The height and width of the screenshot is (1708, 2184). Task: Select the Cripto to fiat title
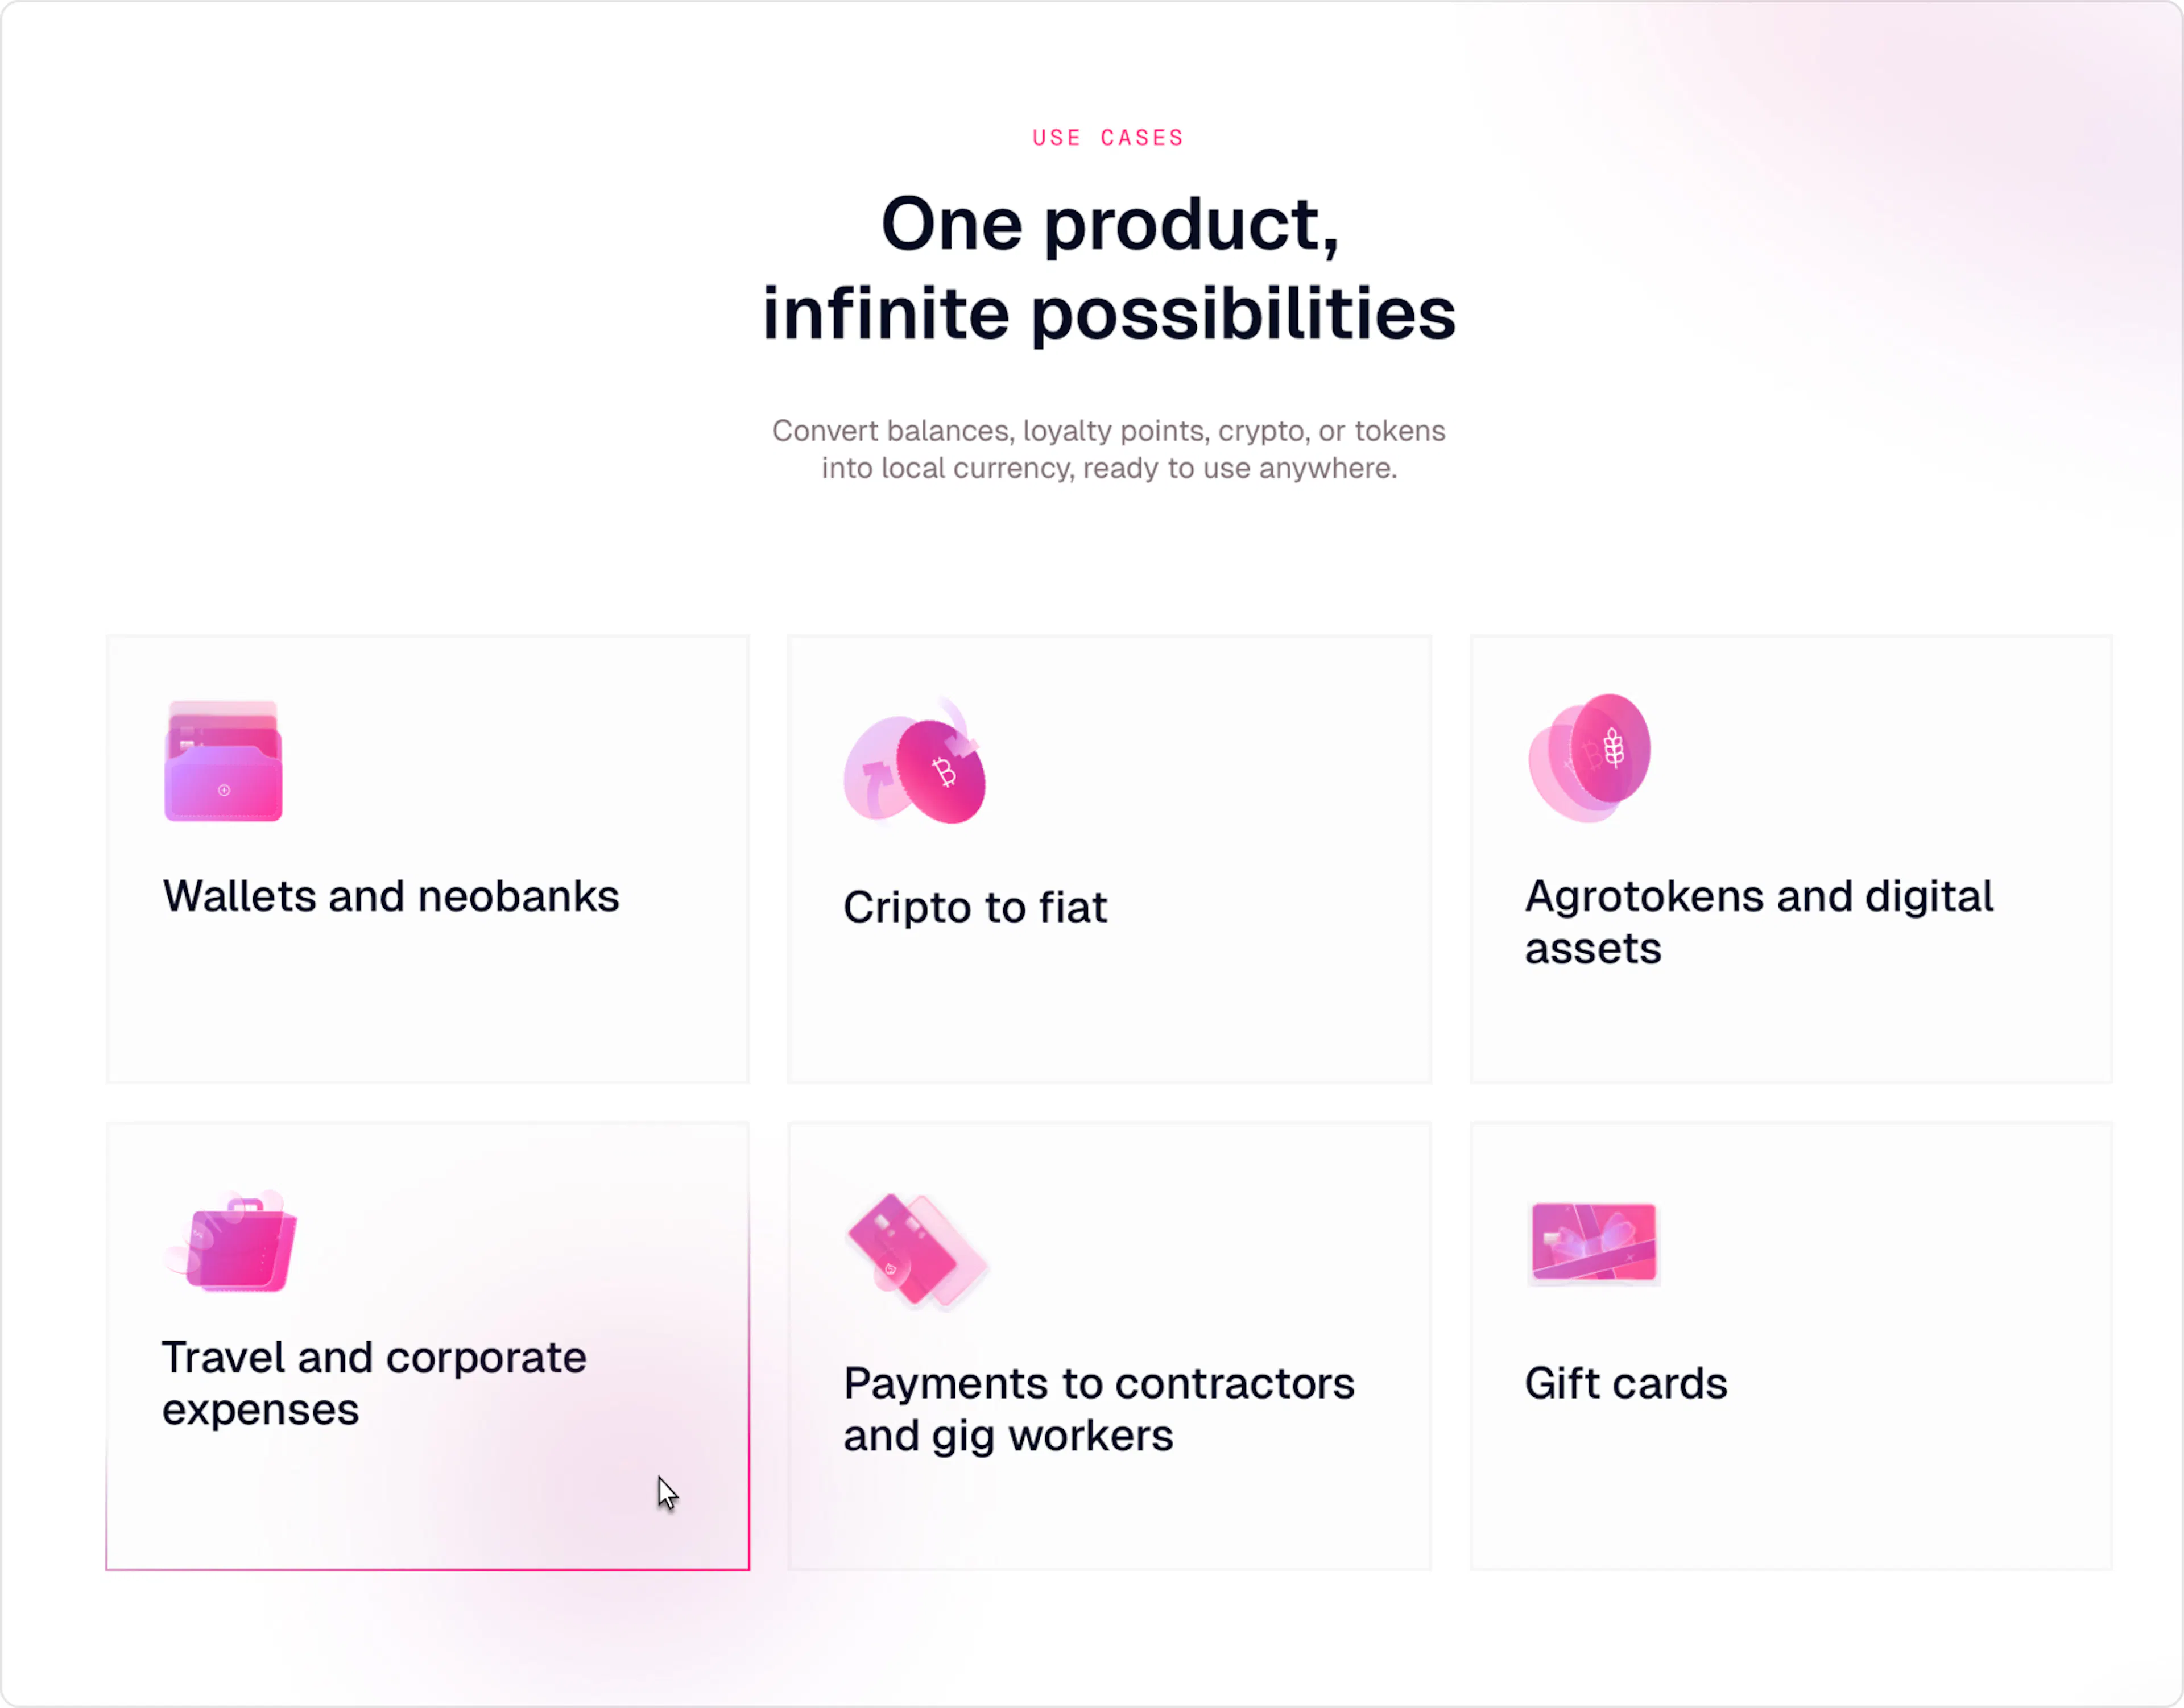[x=975, y=908]
